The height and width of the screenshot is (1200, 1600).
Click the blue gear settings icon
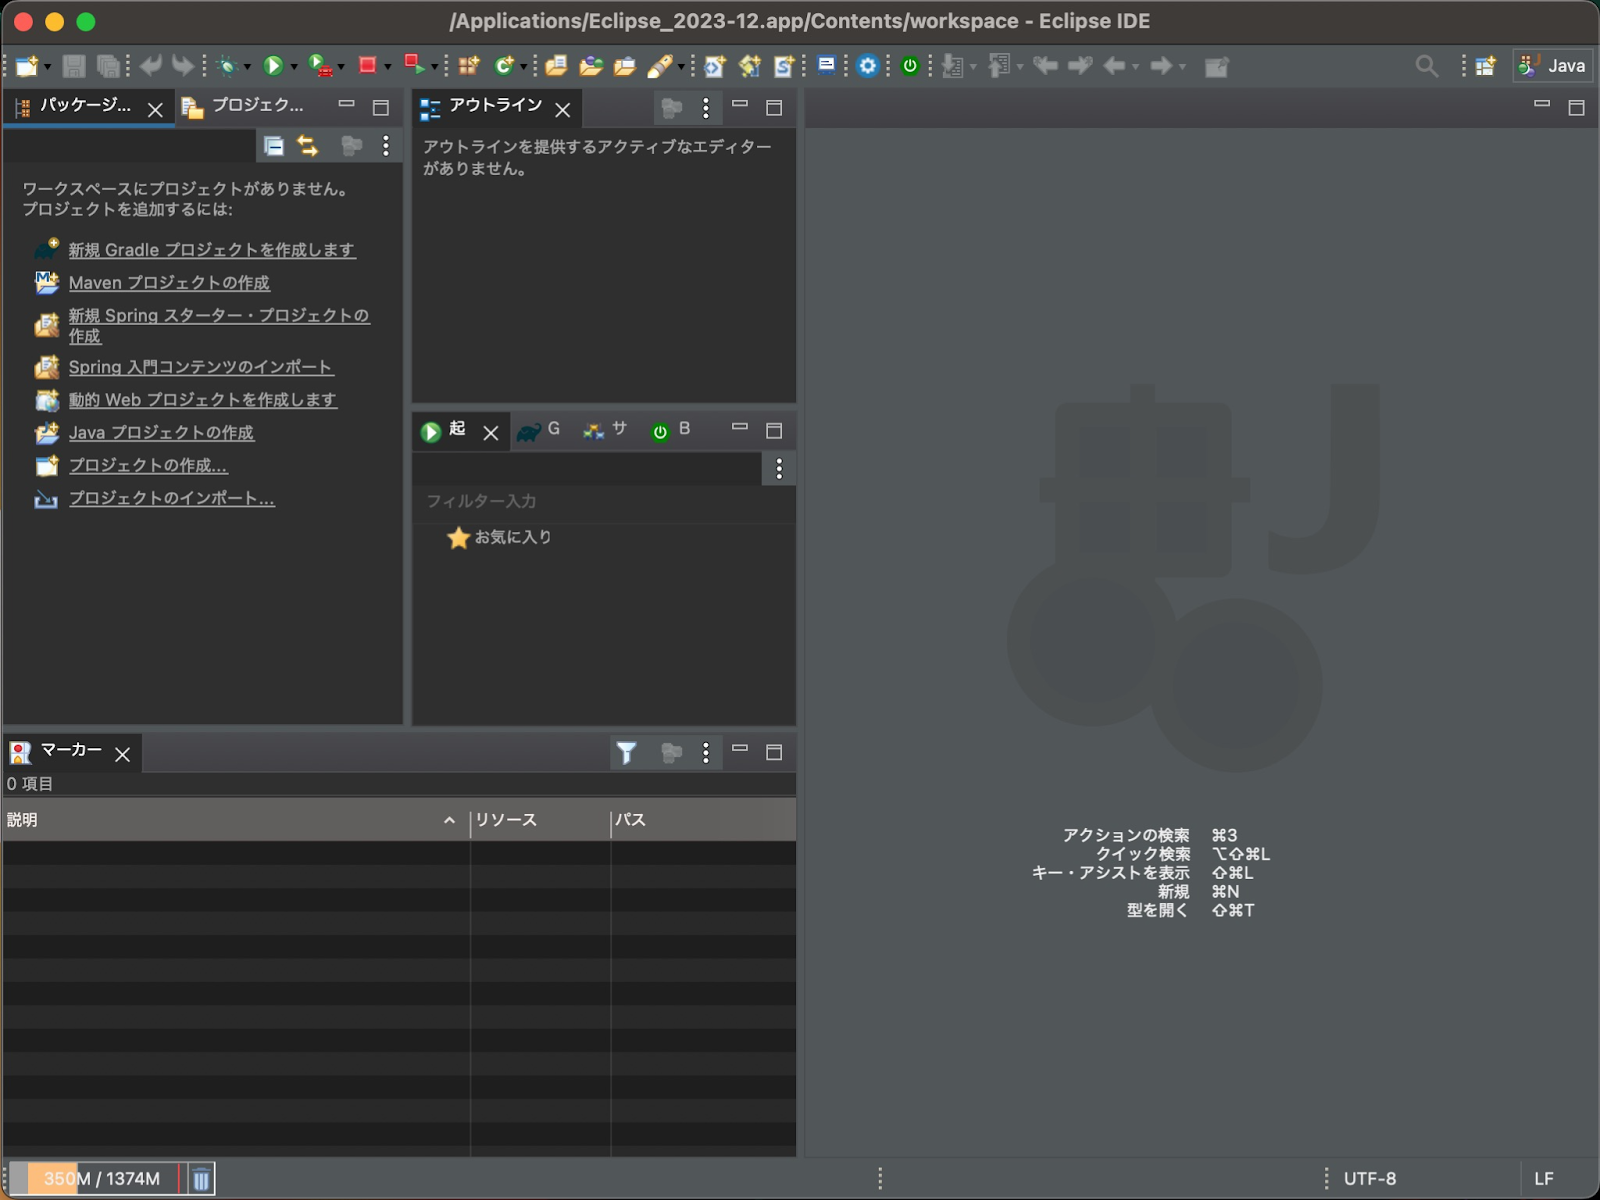868,66
